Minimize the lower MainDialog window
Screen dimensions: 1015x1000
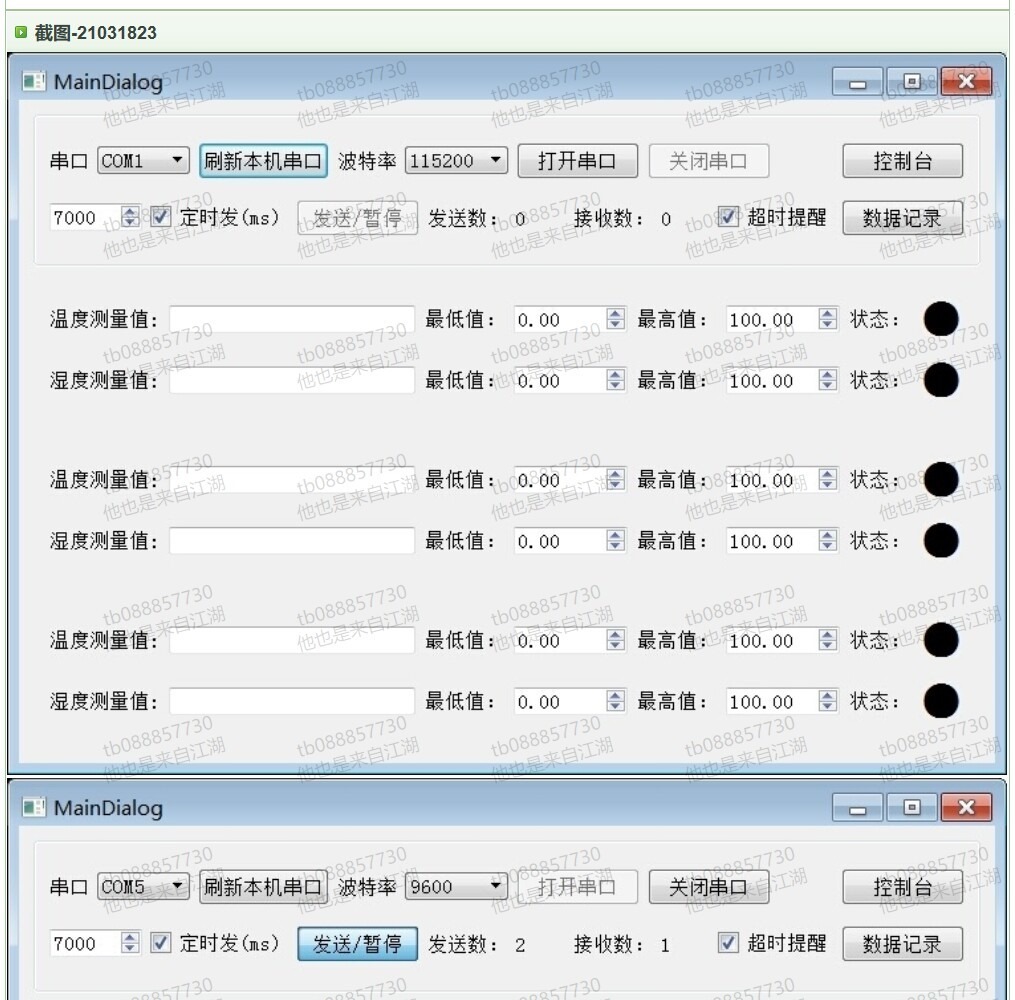pyautogui.click(x=858, y=808)
